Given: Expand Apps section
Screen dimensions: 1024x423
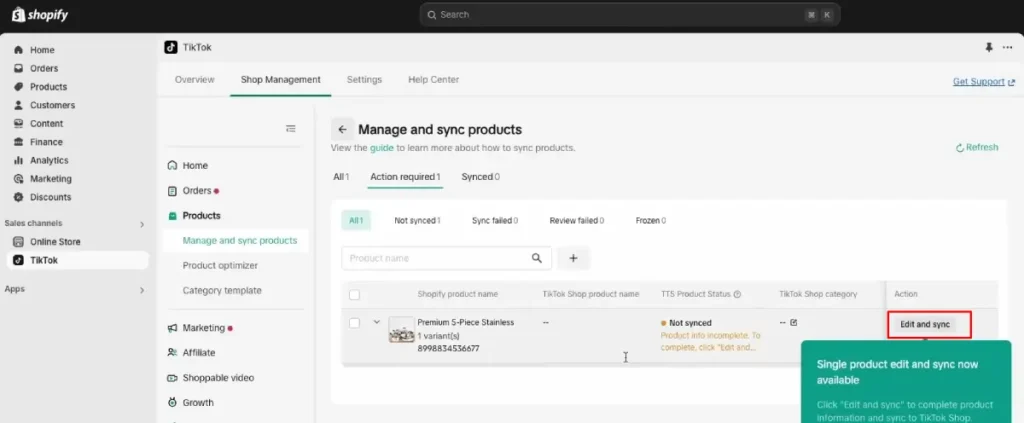Looking at the screenshot, I should point(142,290).
